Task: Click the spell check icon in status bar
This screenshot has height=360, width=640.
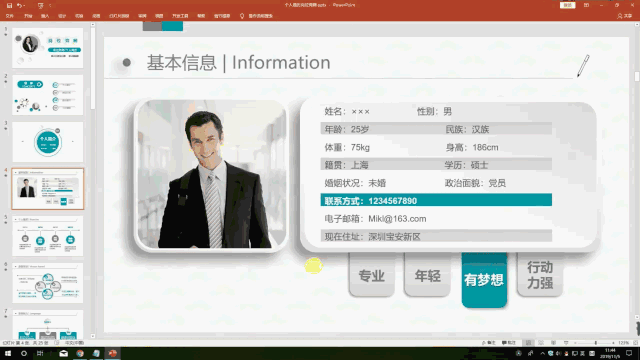Action: tap(58, 343)
